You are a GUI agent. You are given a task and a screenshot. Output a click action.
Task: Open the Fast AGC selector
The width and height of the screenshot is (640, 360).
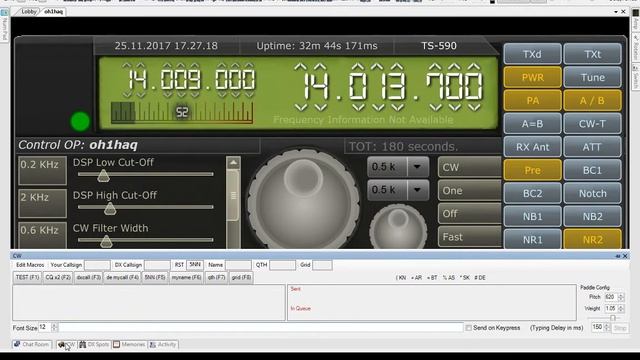(x=470, y=237)
